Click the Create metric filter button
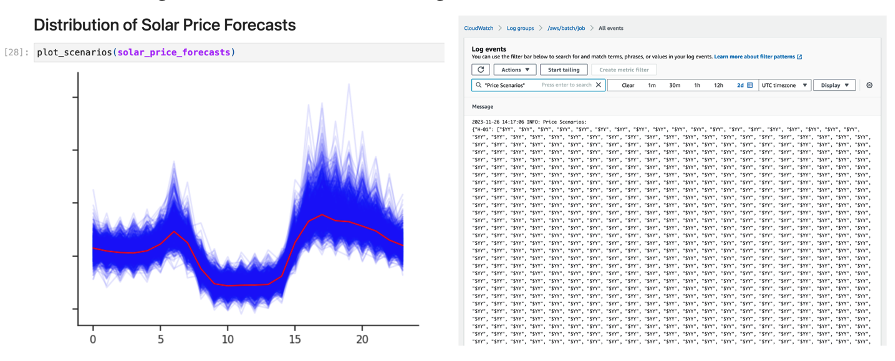 coord(624,70)
